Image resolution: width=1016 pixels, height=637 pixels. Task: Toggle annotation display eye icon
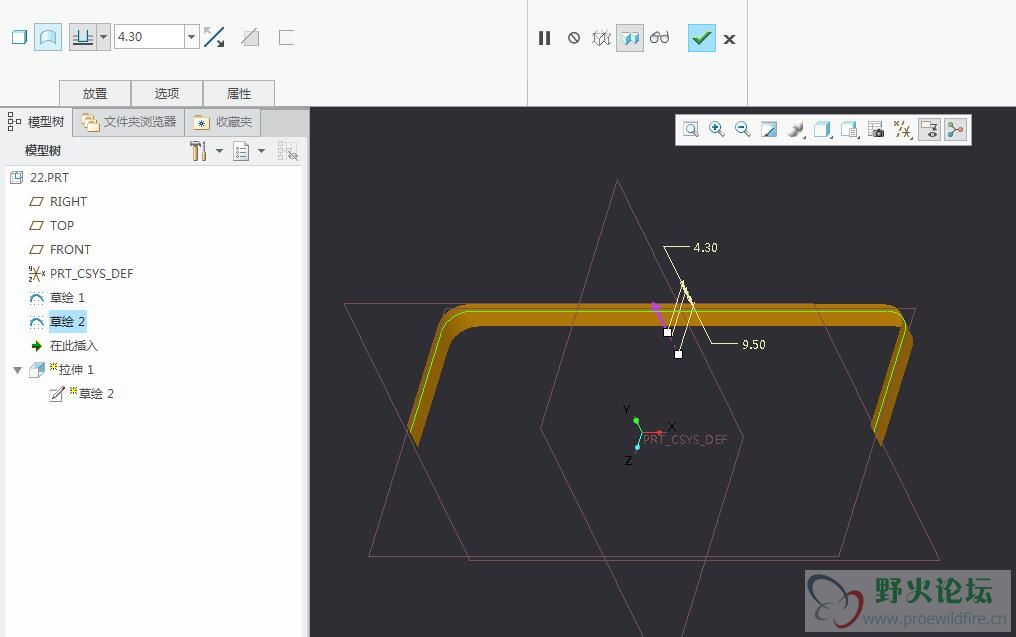(x=929, y=130)
